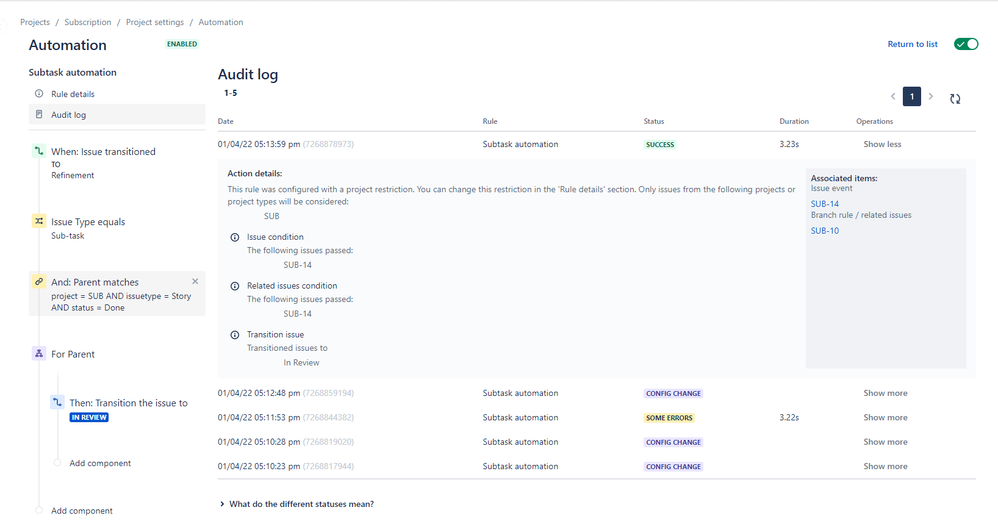Screen dimensions: 998x532
Task: Refresh the audit log
Action: 955,99
